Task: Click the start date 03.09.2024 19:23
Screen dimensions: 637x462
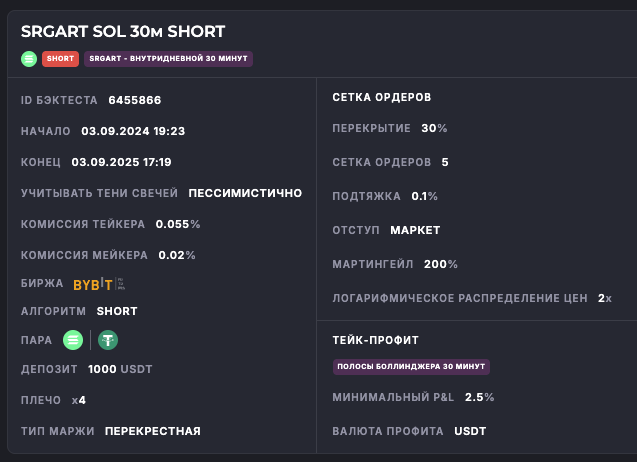Action: 133,131
